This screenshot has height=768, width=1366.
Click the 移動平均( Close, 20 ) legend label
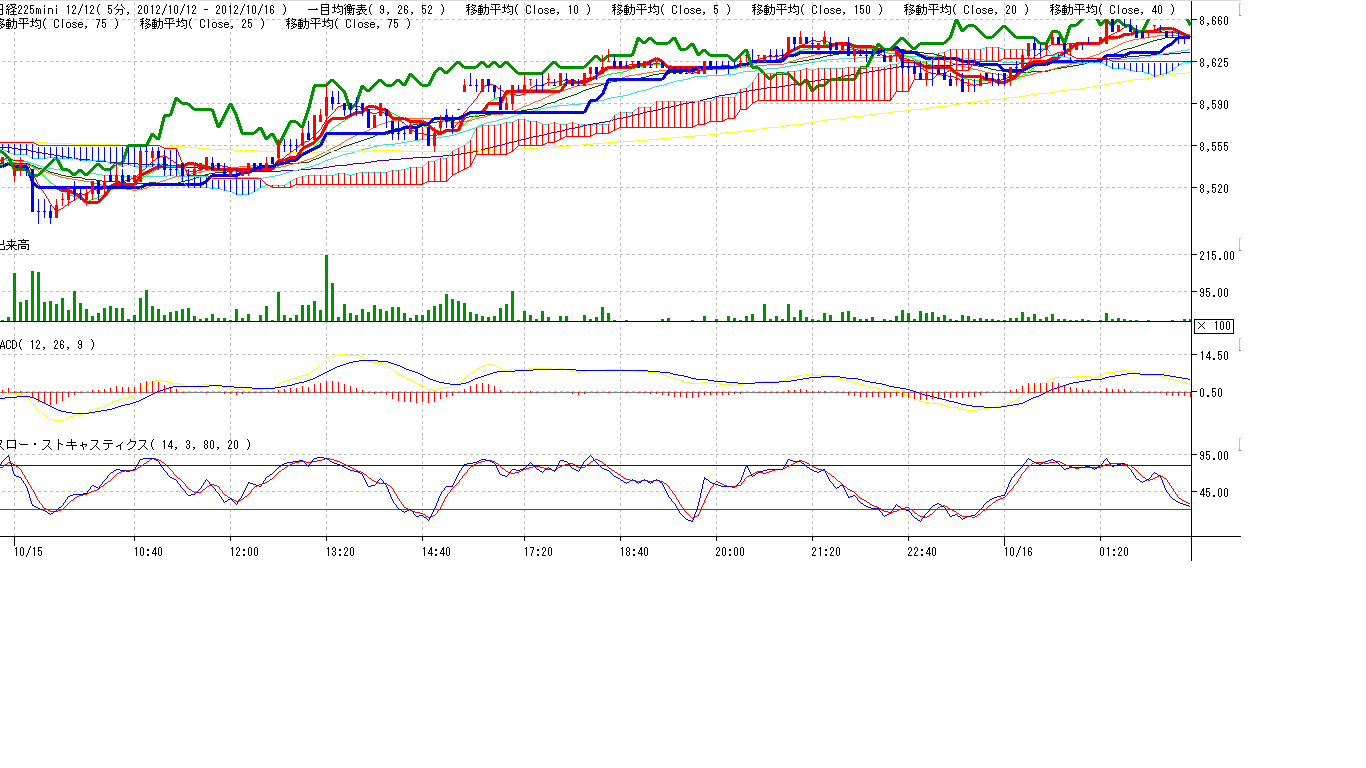pyautogui.click(x=965, y=9)
